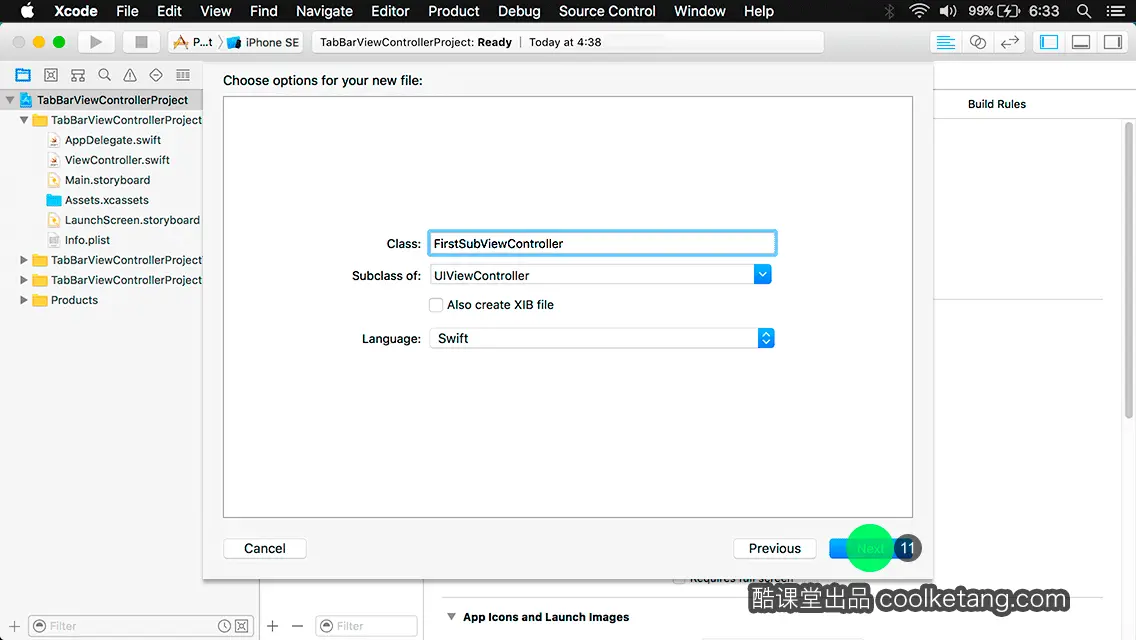The height and width of the screenshot is (640, 1136).
Task: Open the Apple menu
Action: pos(28,11)
